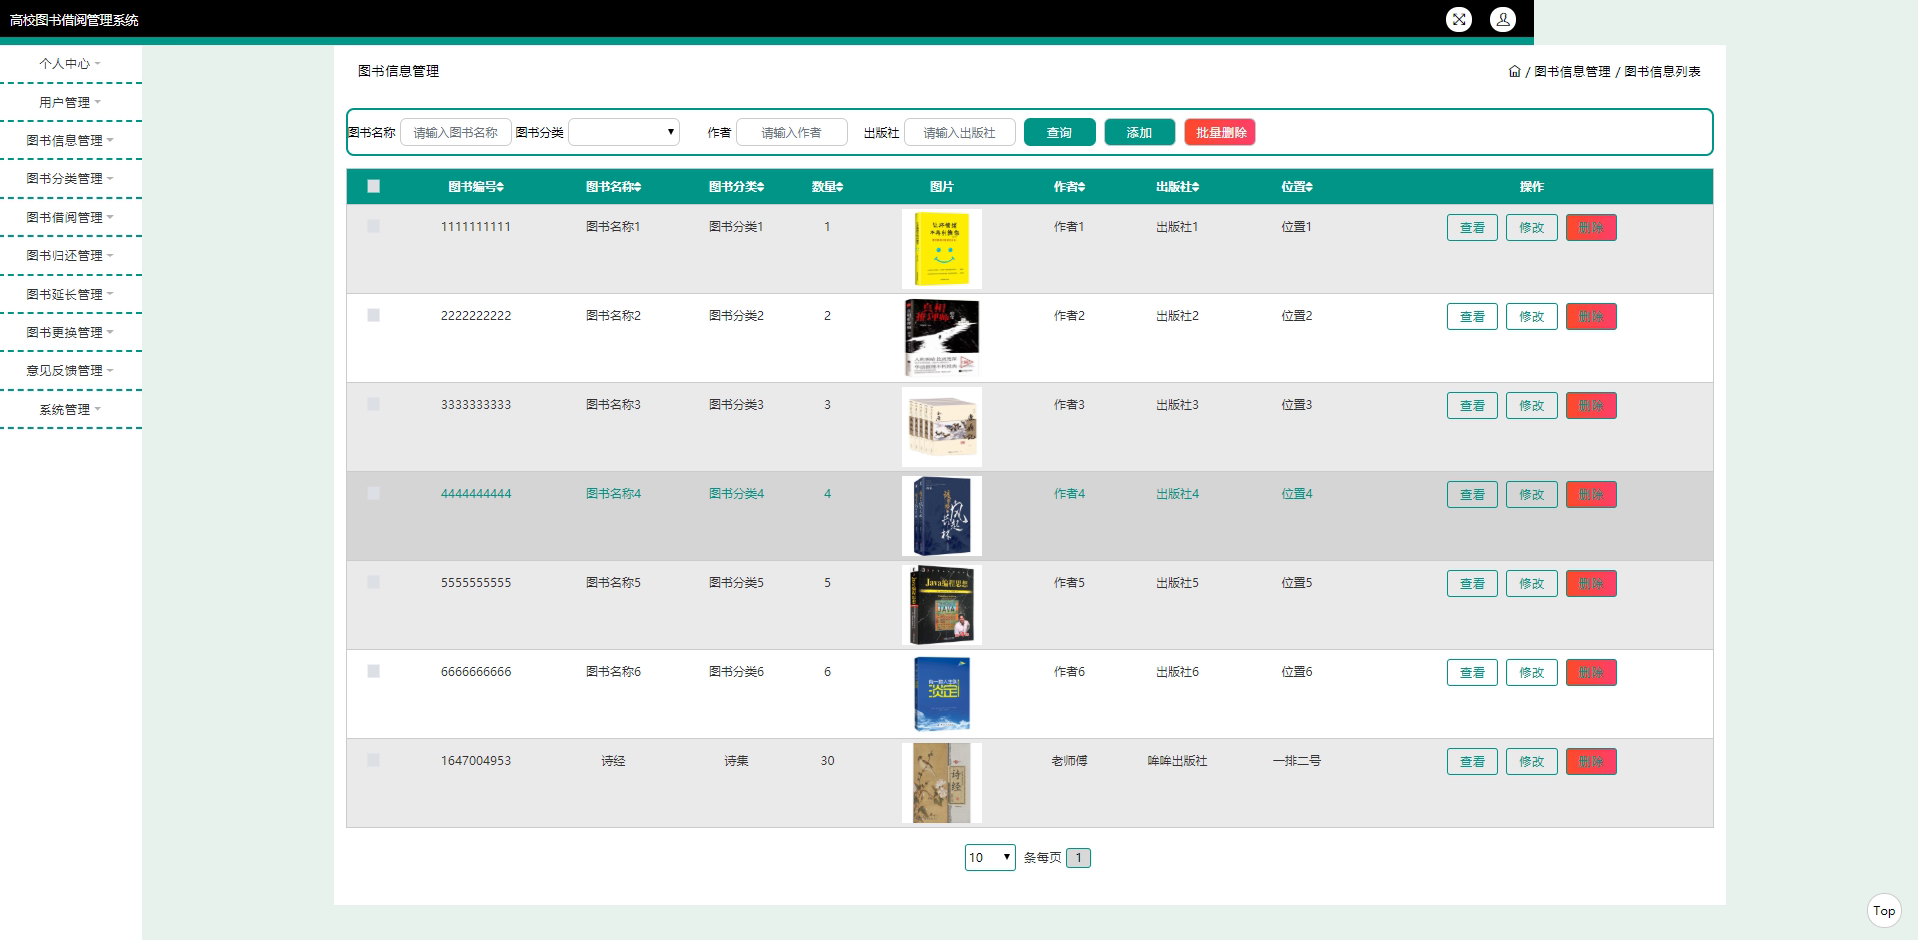The height and width of the screenshot is (940, 1918).
Task: Click 删除 for 图书名称6 row
Action: pos(1591,673)
